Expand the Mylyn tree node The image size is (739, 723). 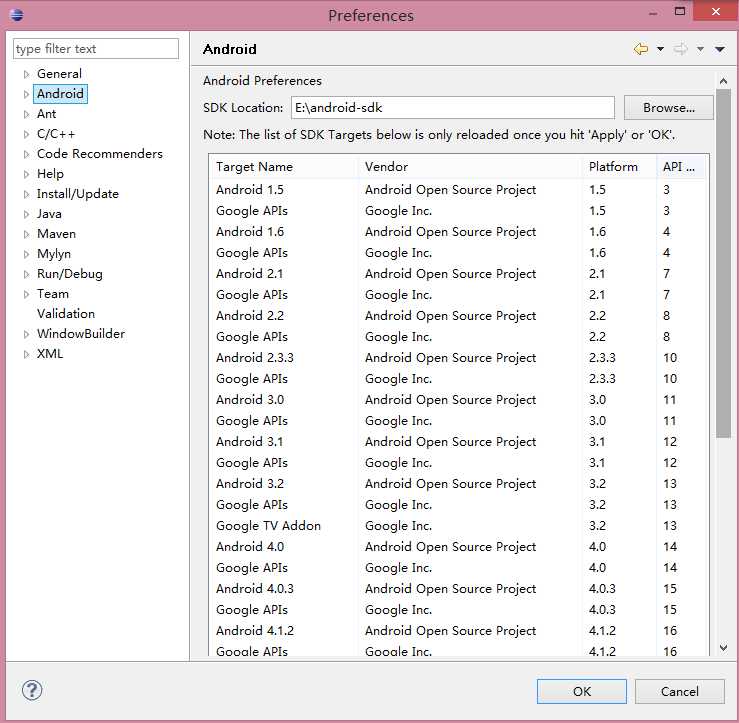pos(26,254)
